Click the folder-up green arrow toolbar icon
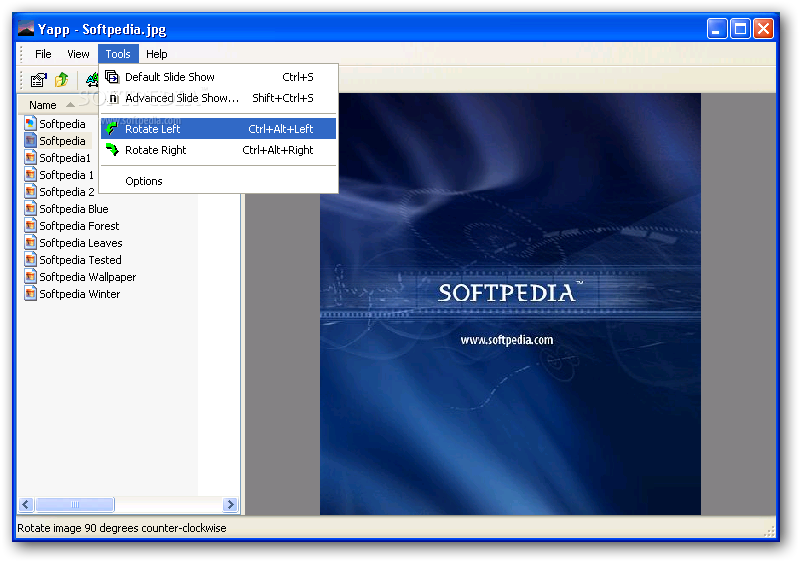The image size is (800, 562). pos(62,80)
